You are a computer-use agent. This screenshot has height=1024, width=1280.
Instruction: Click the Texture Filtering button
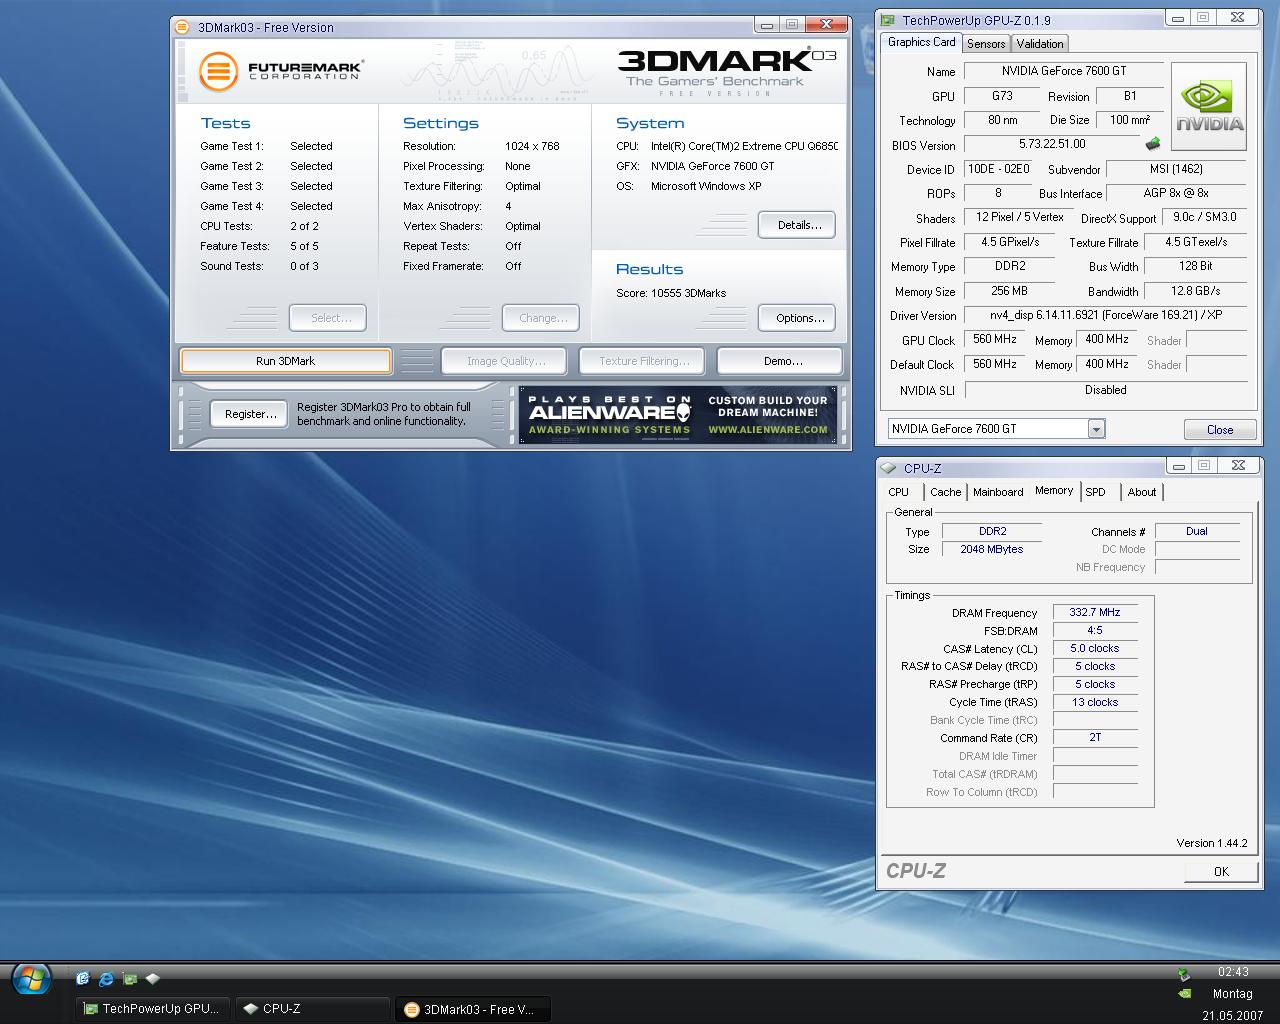[x=642, y=361]
